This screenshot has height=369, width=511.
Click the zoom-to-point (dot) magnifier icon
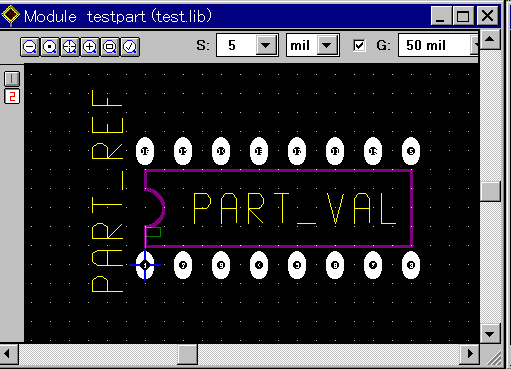point(50,47)
